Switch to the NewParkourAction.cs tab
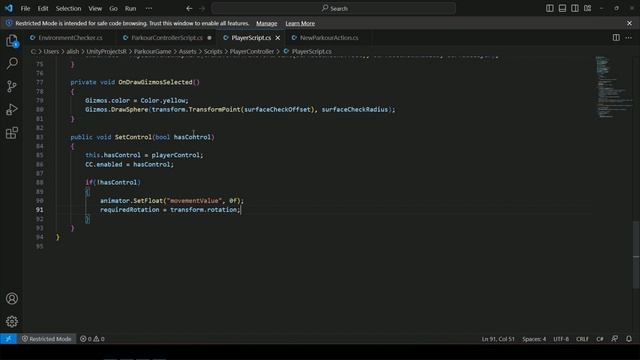This screenshot has height=360, width=640. click(329, 38)
